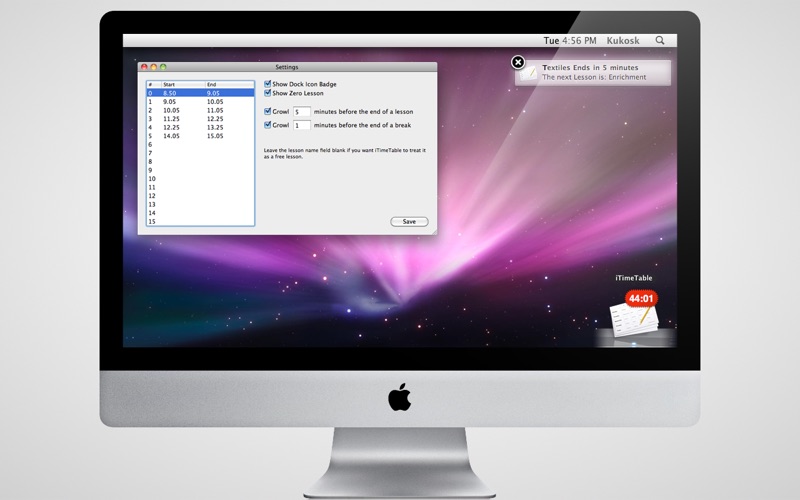
Task: Dismiss the Growl notification with X icon
Action: coord(518,62)
